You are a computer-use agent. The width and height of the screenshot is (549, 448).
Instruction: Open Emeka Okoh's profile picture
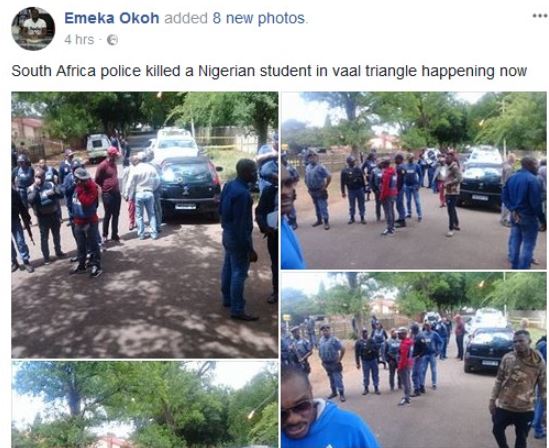click(x=33, y=29)
